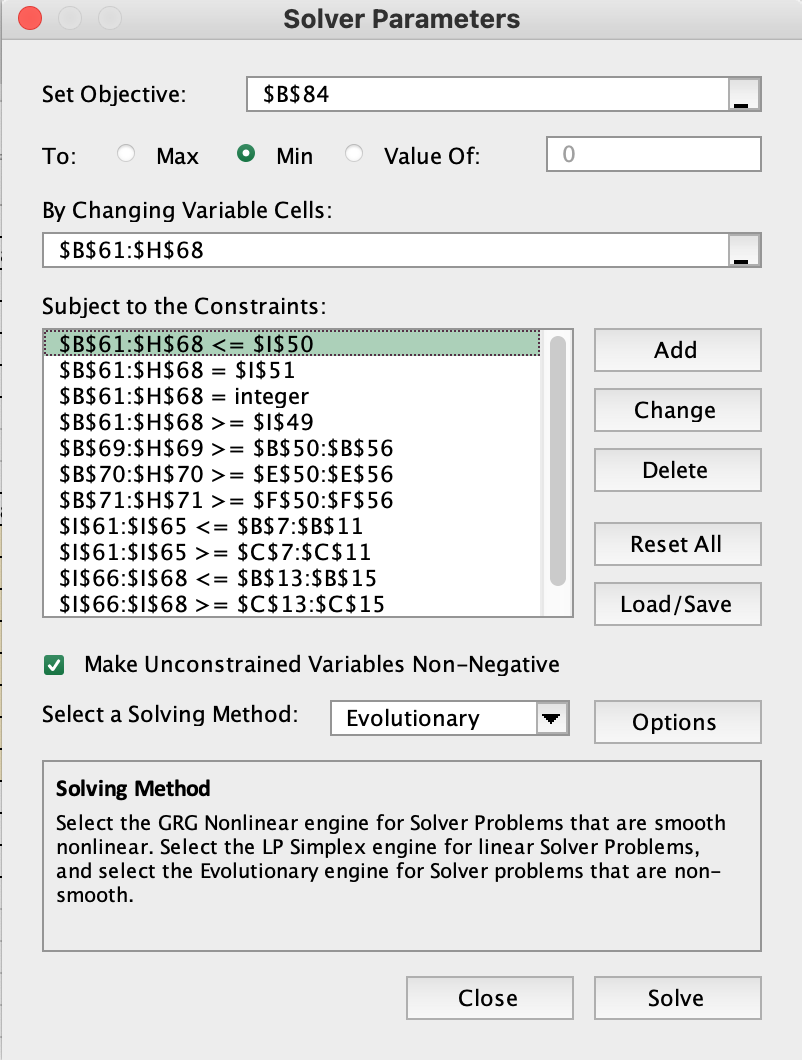
Task: Select constraint $I$61:$I$65 >= $C$7:$C$11
Action: tap(292, 552)
